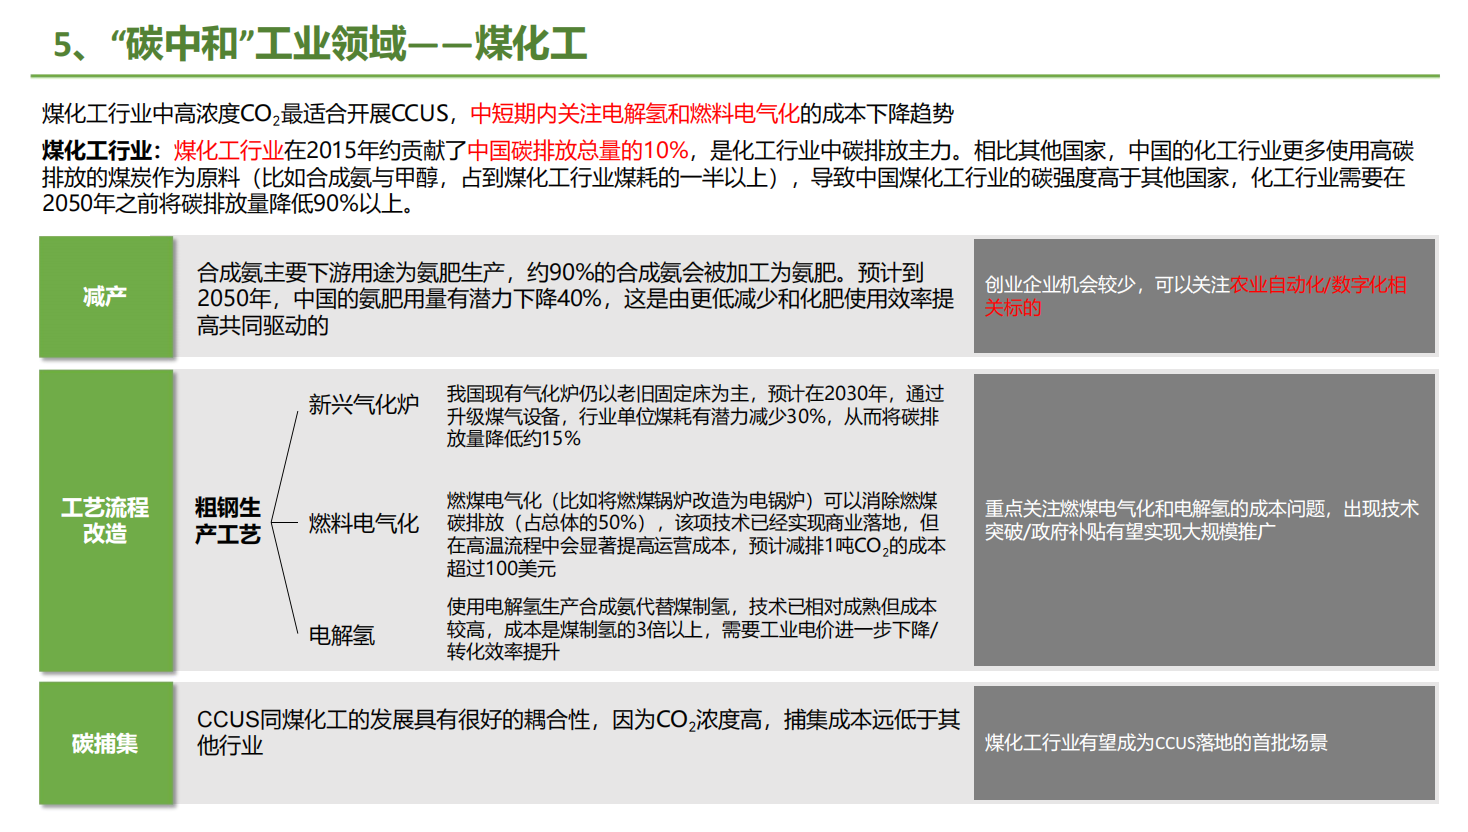Click the CCUS同煤化工 coupling description text
The width and height of the screenshot is (1468, 832).
[577, 732]
